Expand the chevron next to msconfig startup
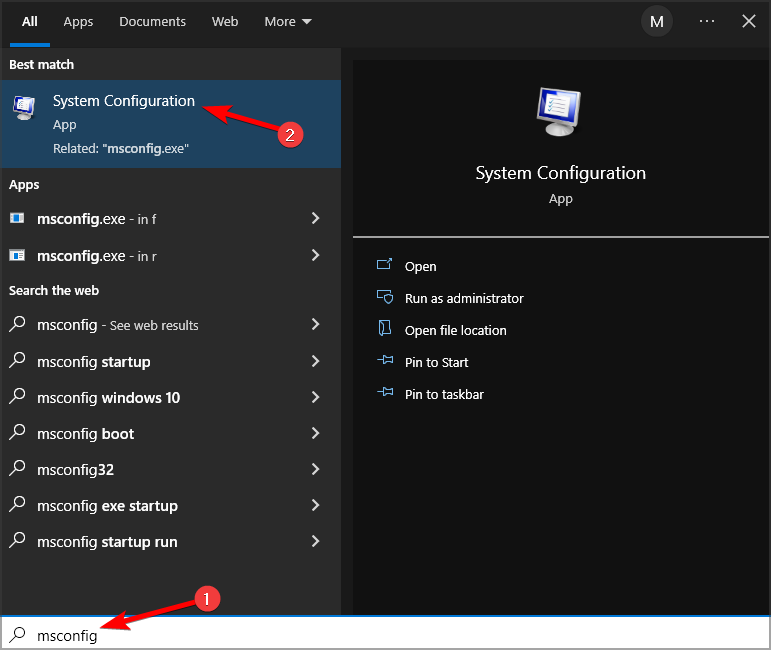The width and height of the screenshot is (771, 650). click(x=315, y=361)
